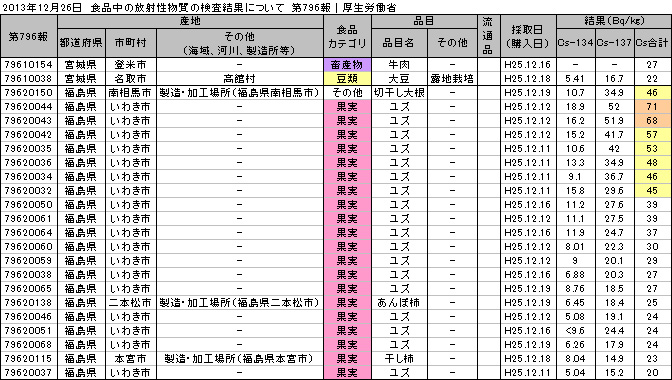
Task: Click the Cs-137 value 51.9
Action: pyautogui.click(x=615, y=121)
